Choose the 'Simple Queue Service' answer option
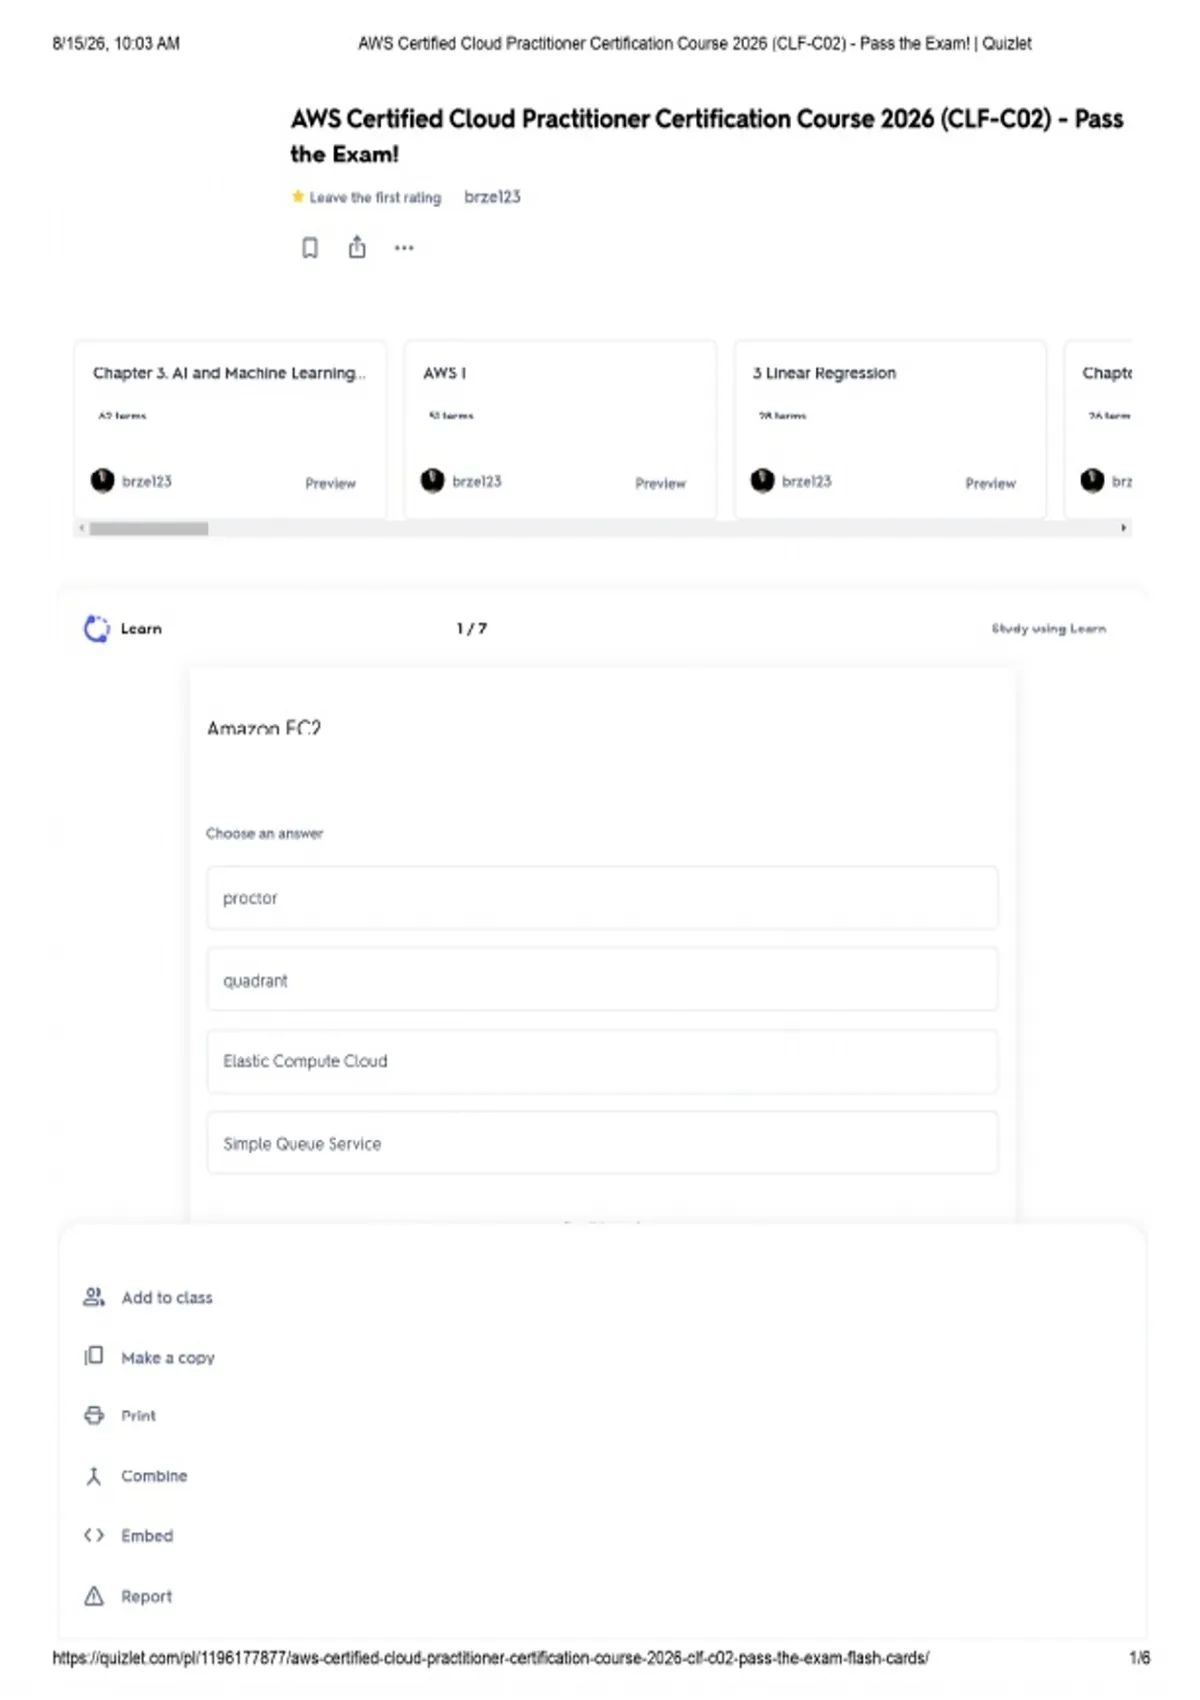1200x1700 pixels. (602, 1143)
